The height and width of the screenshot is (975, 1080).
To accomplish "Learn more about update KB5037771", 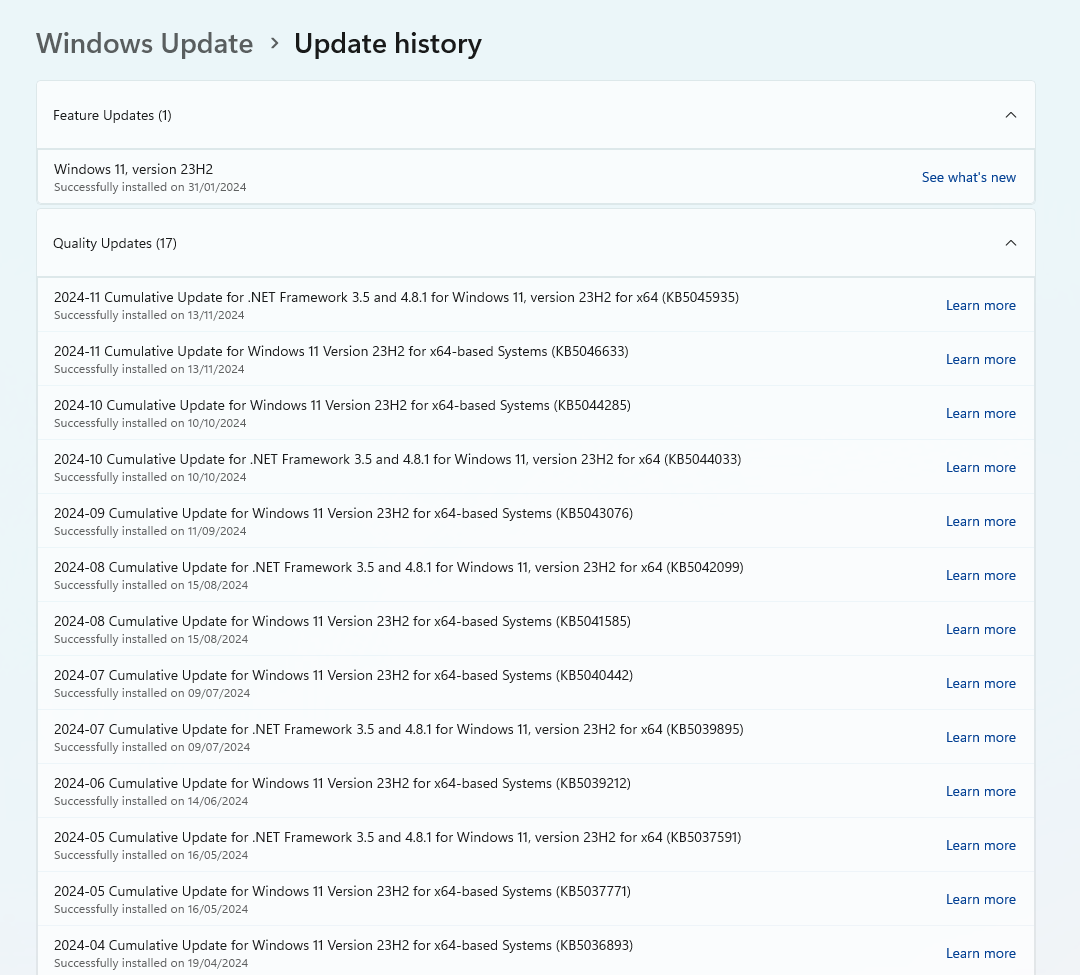I will 980,899.
